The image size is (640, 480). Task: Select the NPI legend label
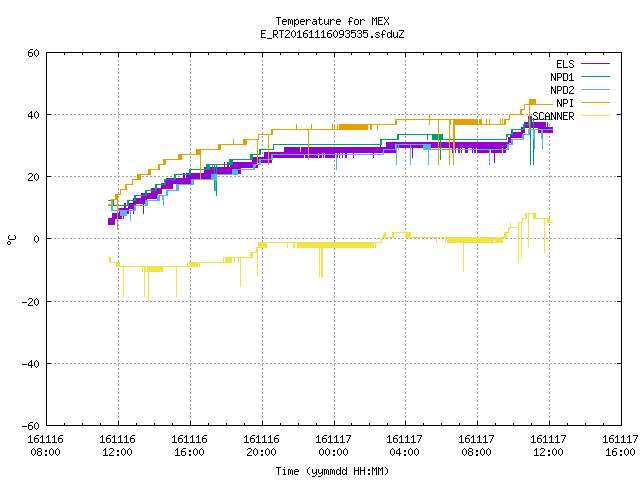[x=565, y=103]
